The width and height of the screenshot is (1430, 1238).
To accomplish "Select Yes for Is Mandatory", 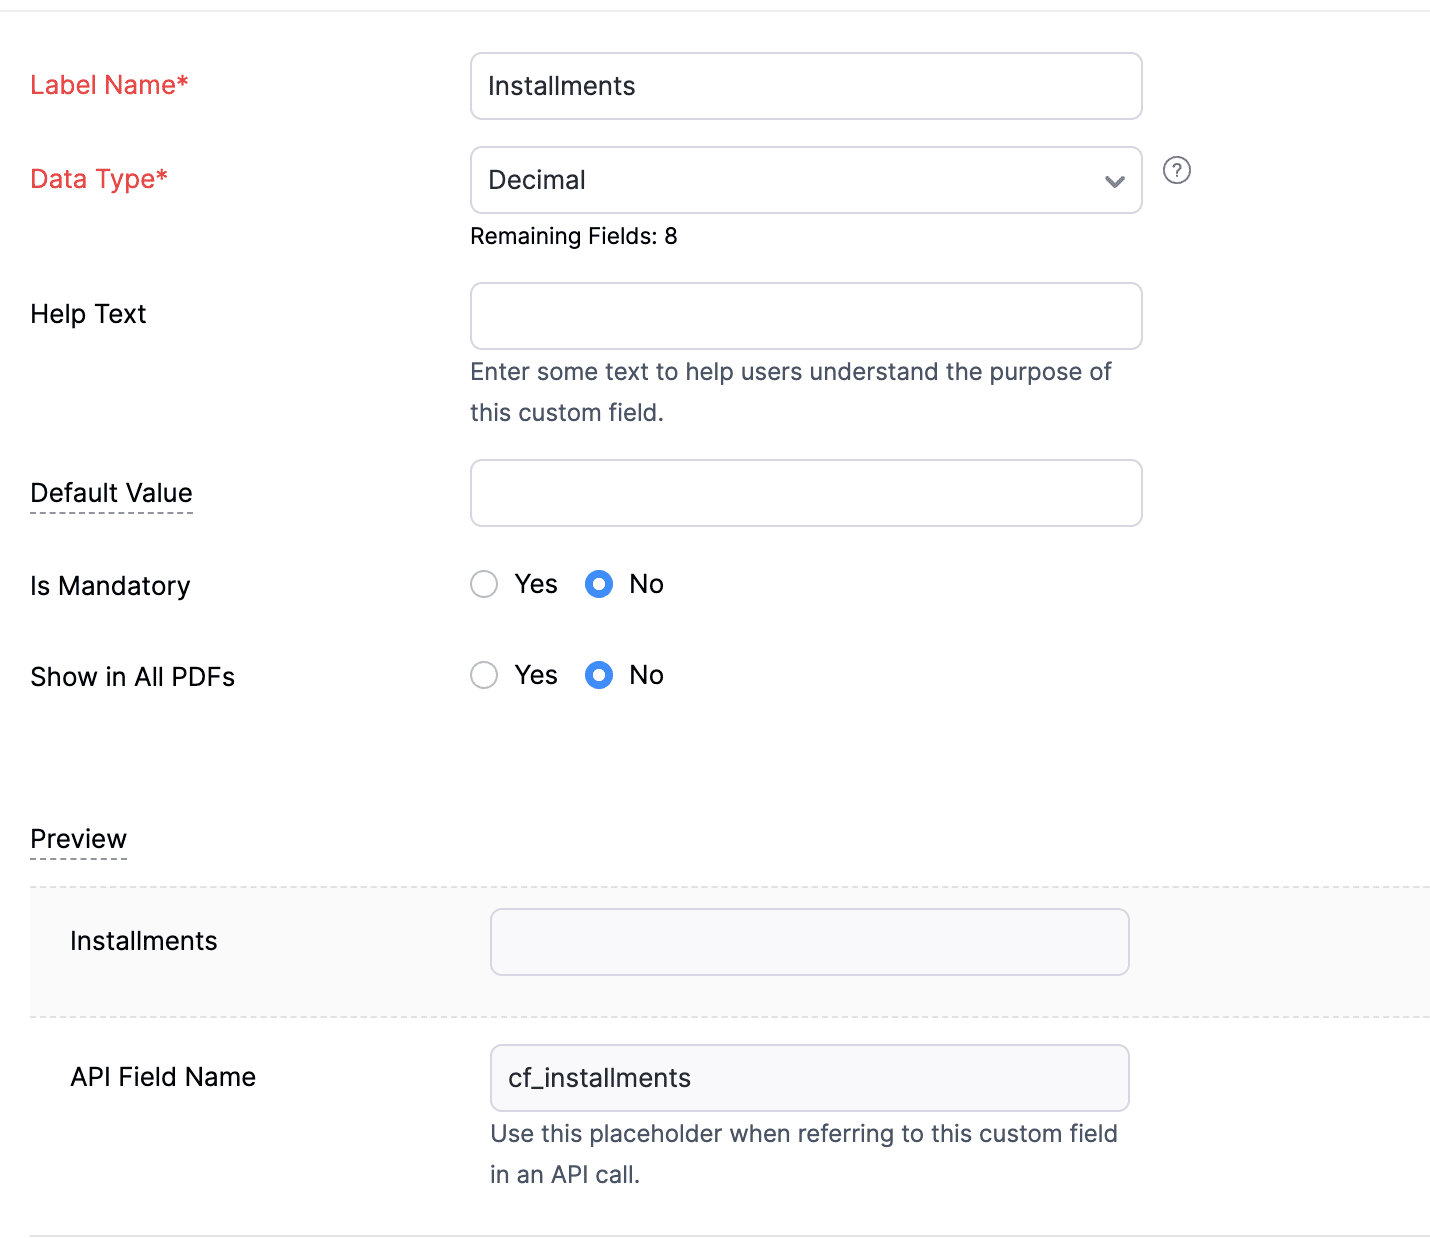I will coord(485,584).
